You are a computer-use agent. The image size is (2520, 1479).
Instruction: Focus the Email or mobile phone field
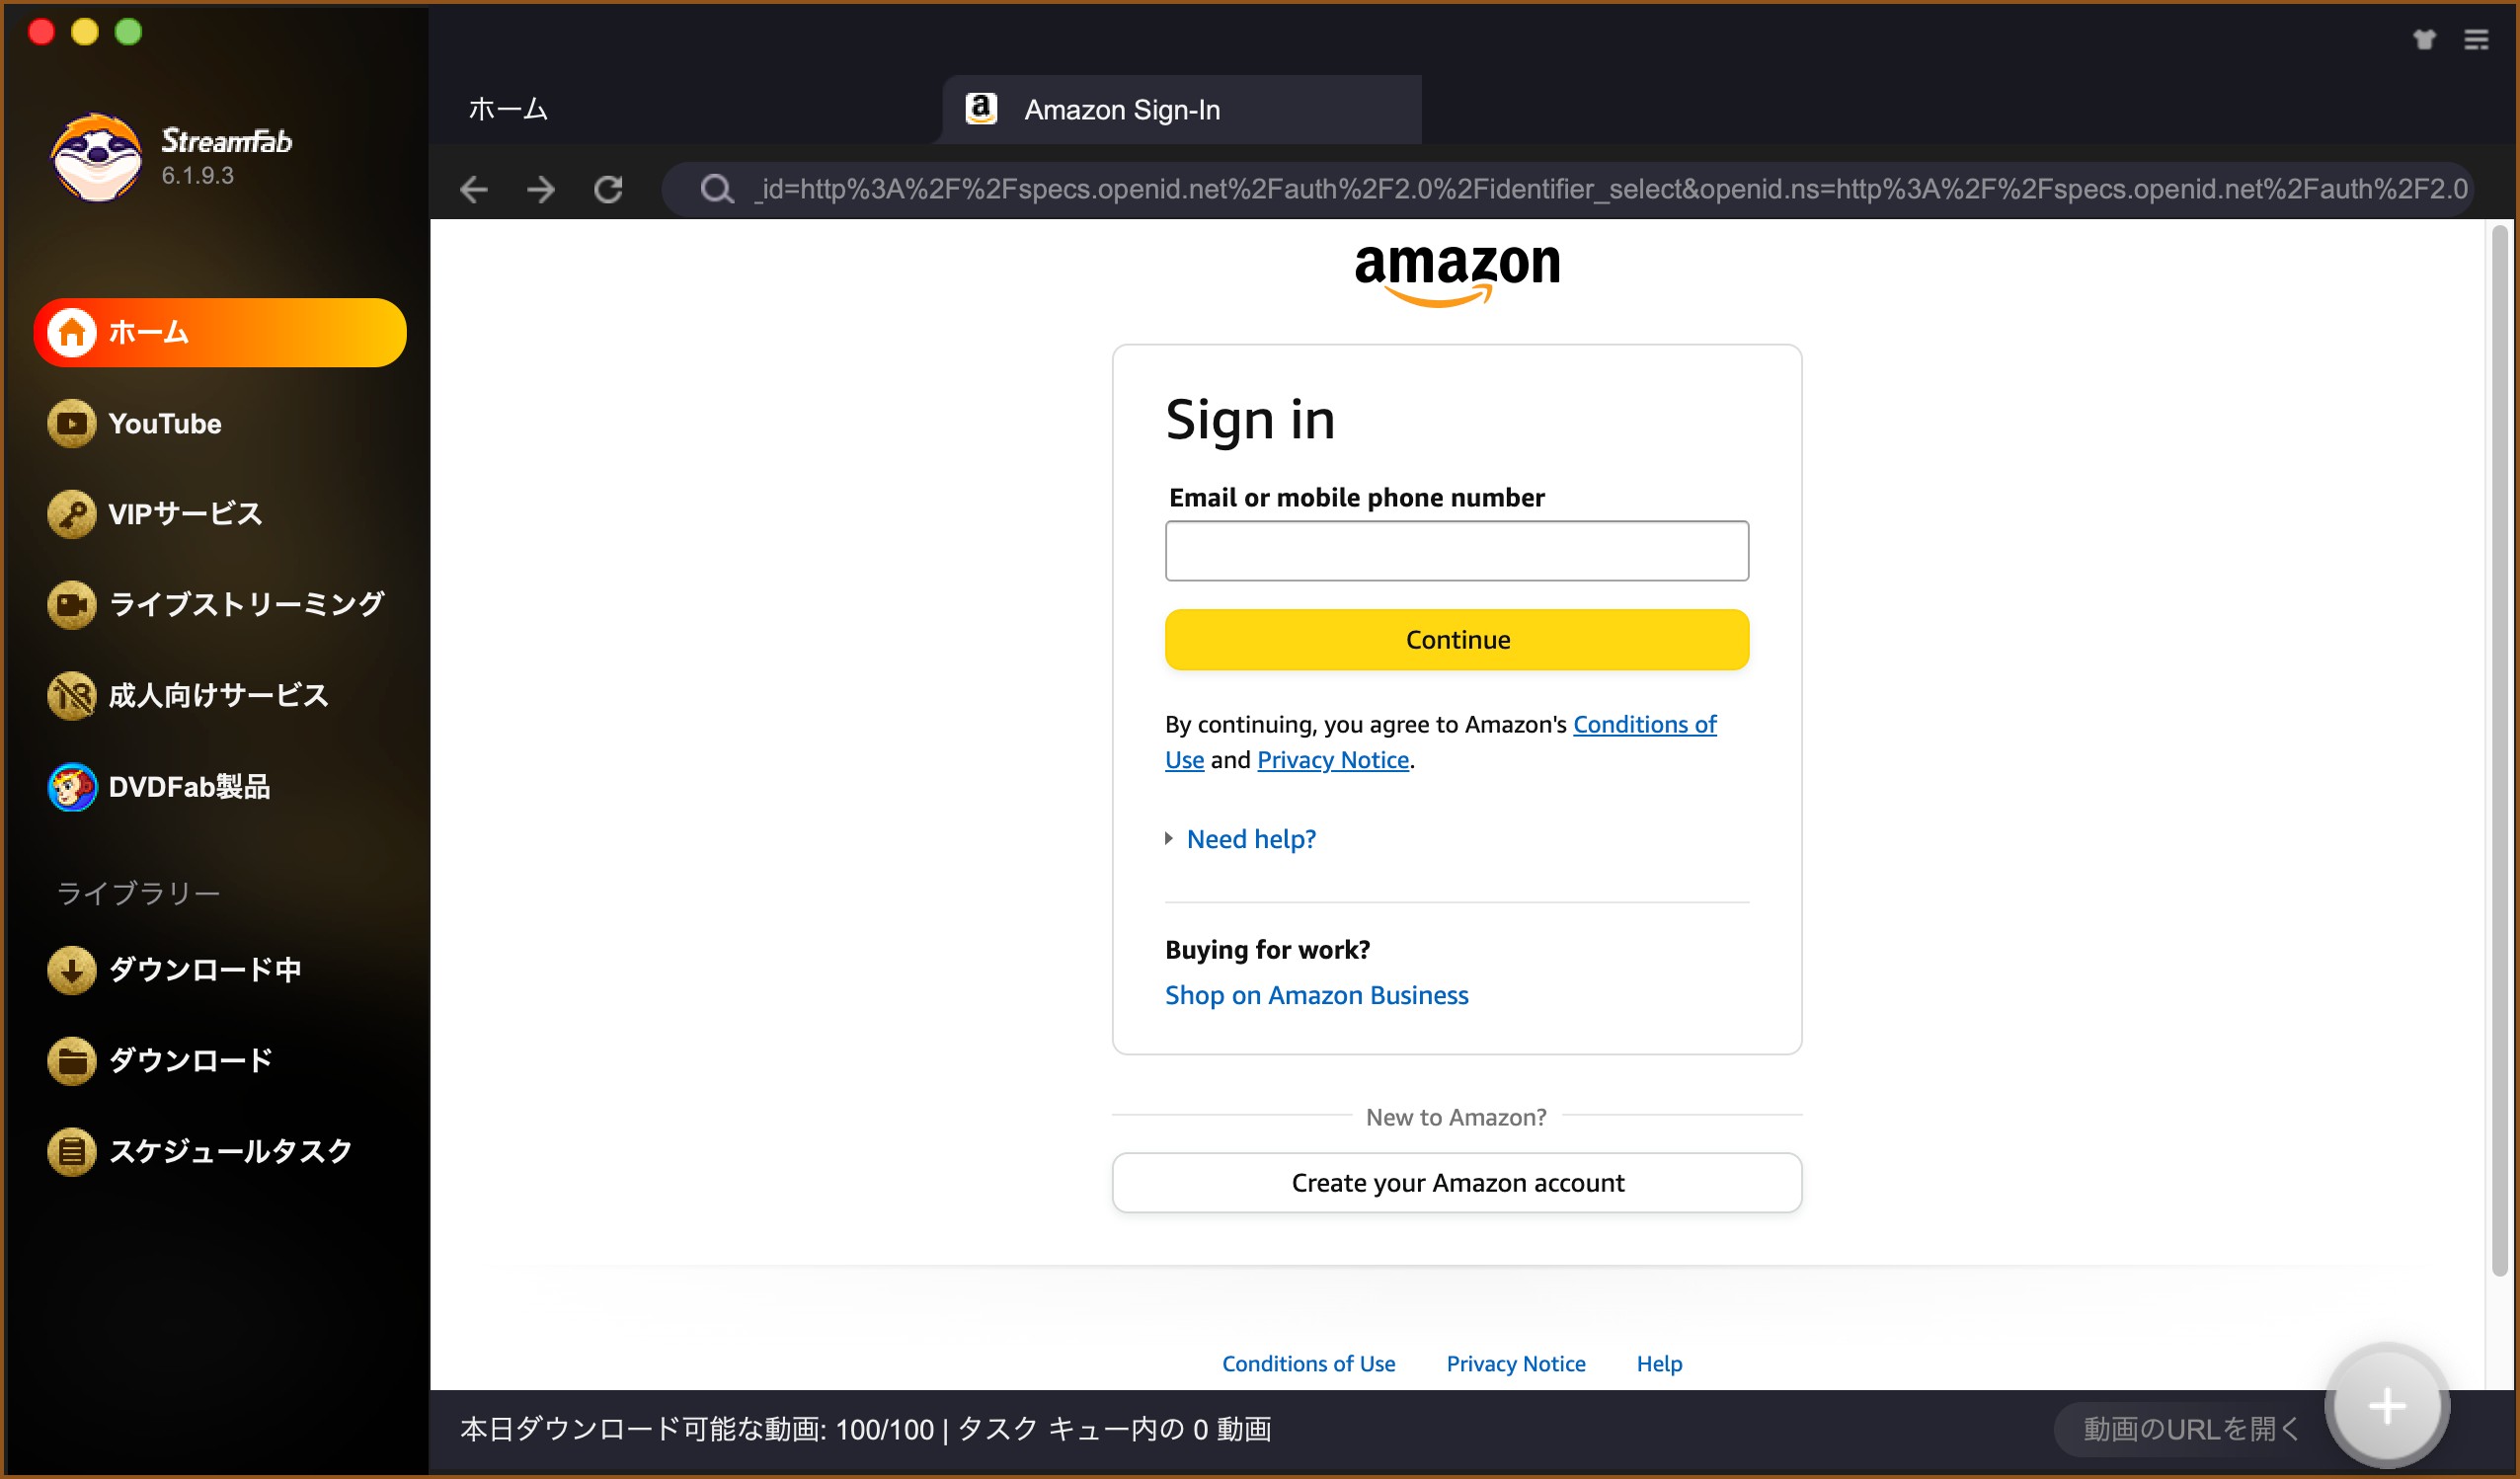point(1457,550)
